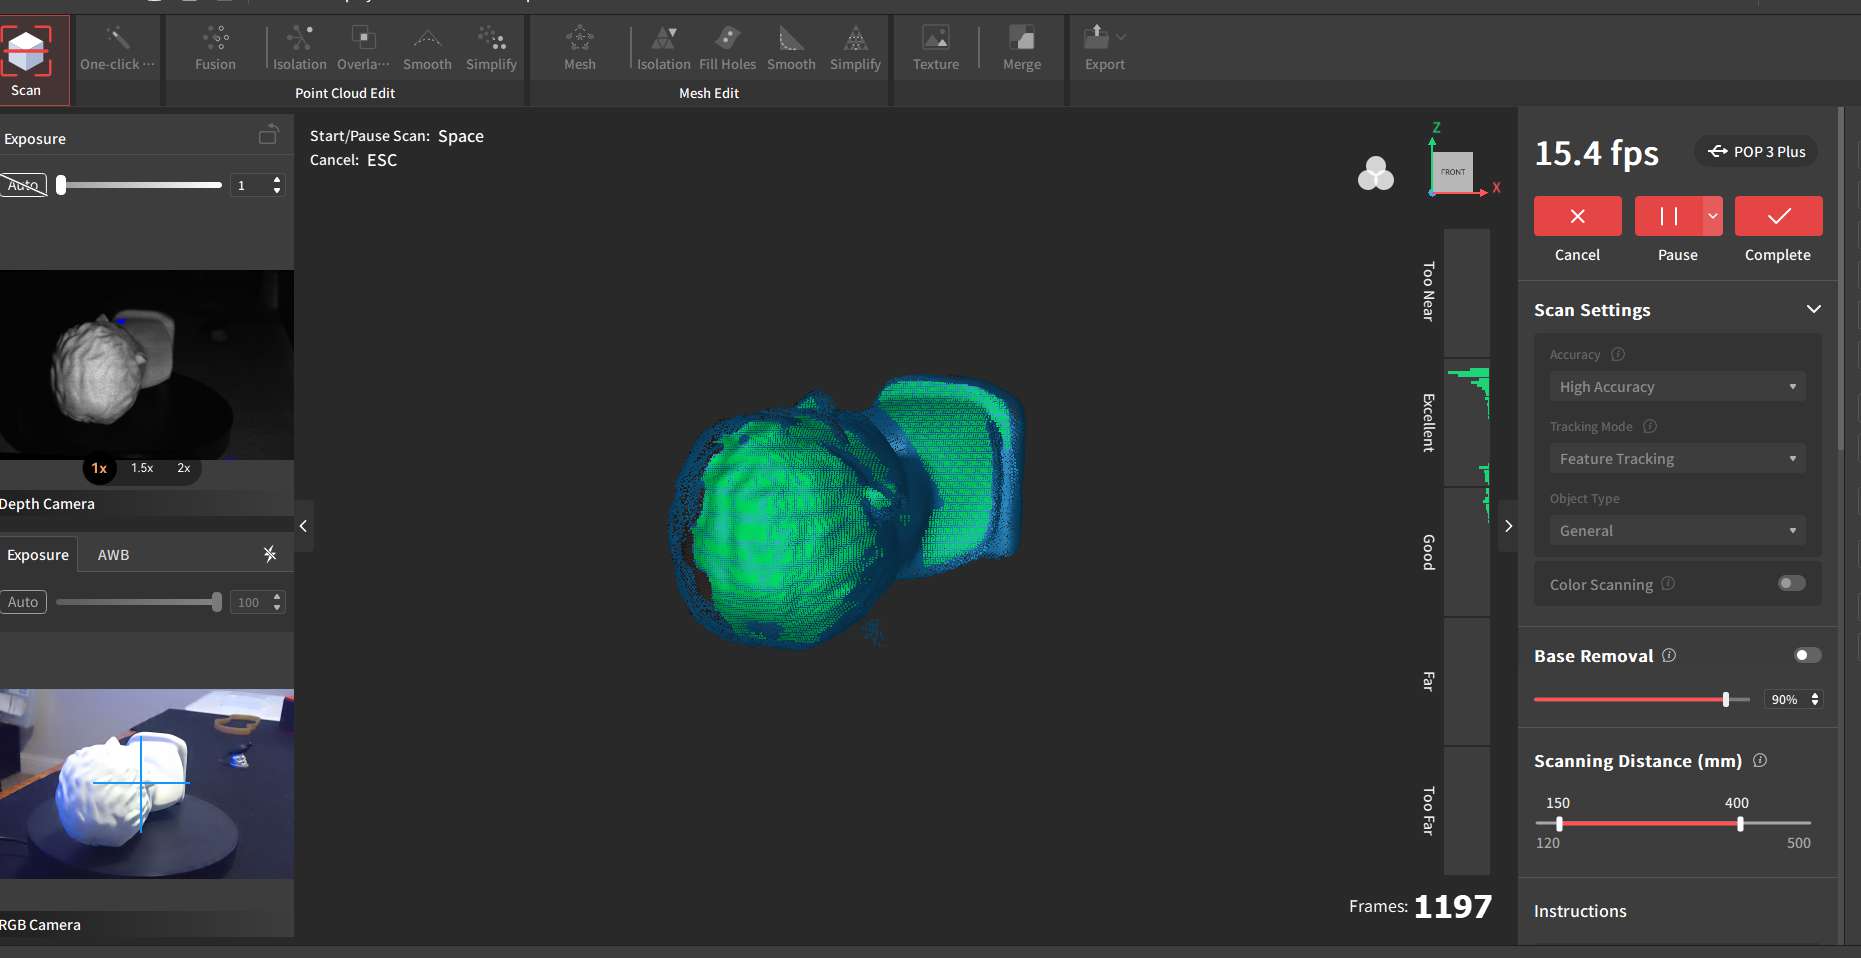Select the Simplify tool under Point Cloud Edit
The height and width of the screenshot is (958, 1861).
click(x=491, y=47)
